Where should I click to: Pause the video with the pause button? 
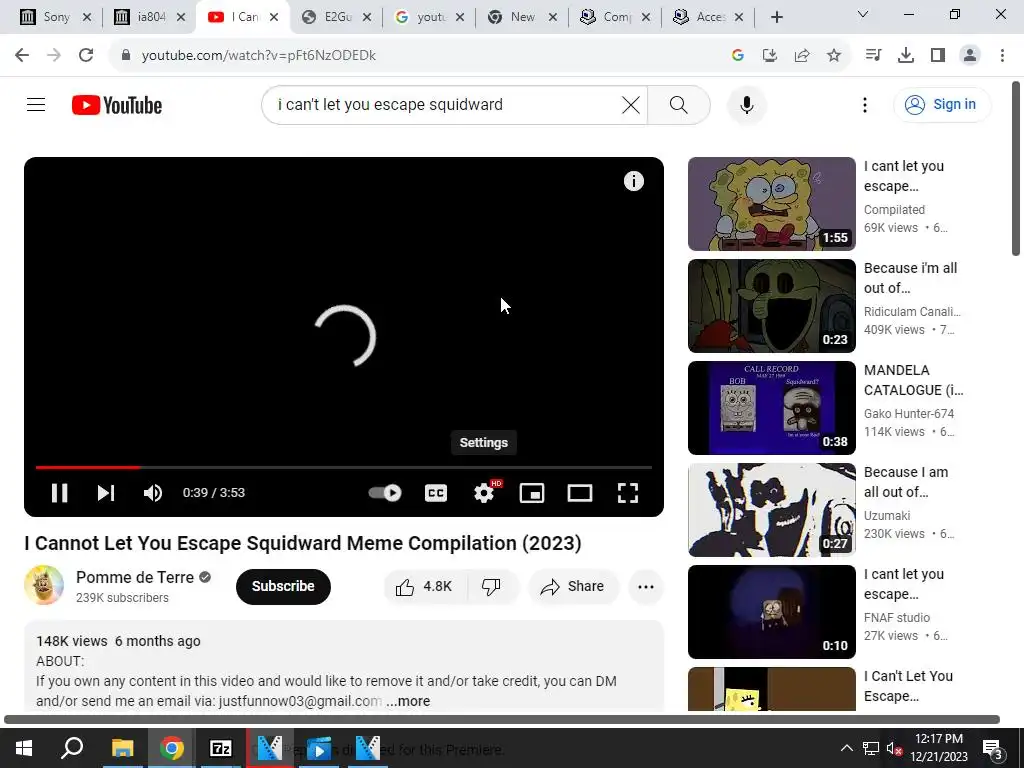59,493
